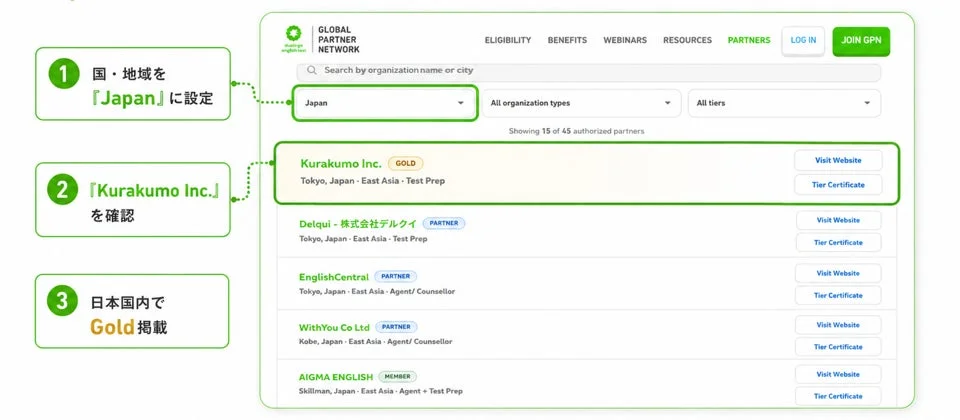Select 'Tokyo, Japan · East Asia · Test Prep' under Kurakumo
The image size is (960, 420).
tap(372, 181)
